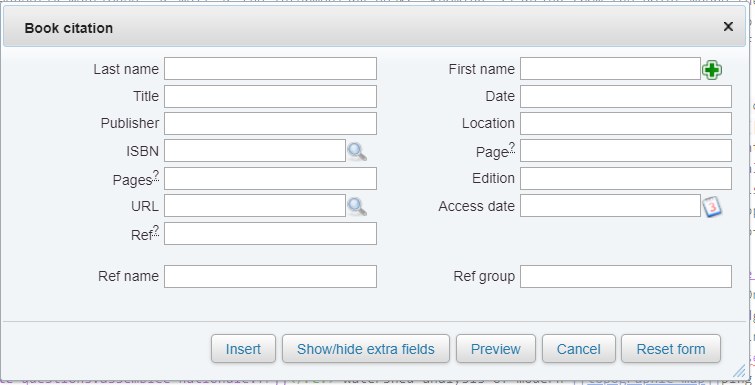The image size is (755, 385).
Task: Click the ISBN lookup magnifier icon
Action: [357, 152]
